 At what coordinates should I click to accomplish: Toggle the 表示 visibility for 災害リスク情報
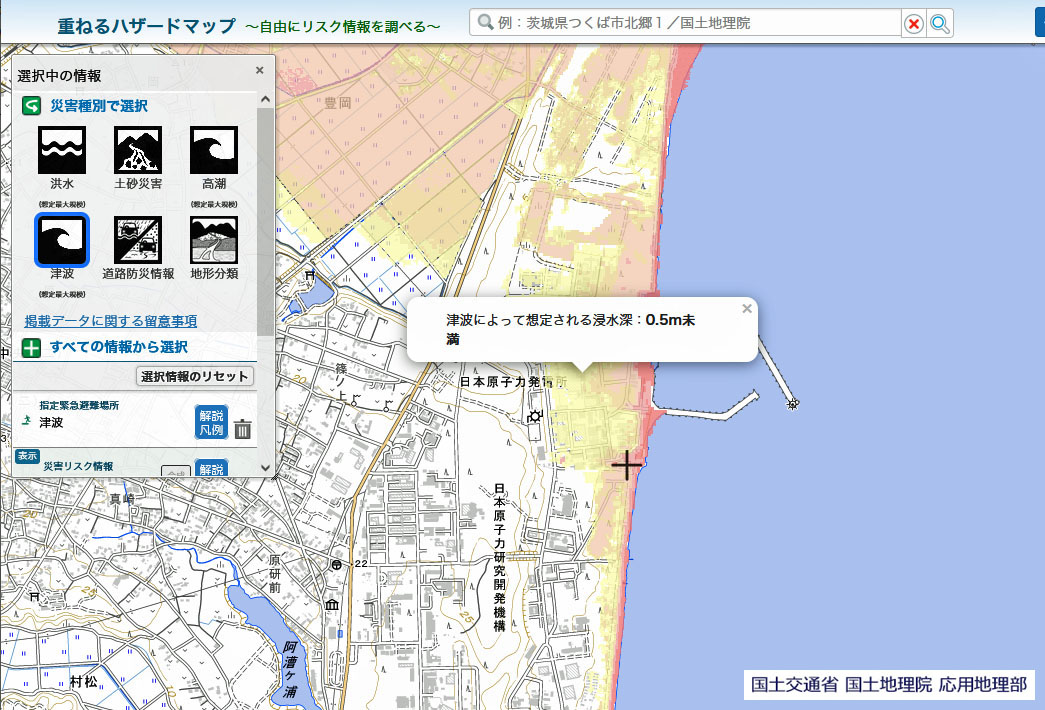tap(27, 456)
